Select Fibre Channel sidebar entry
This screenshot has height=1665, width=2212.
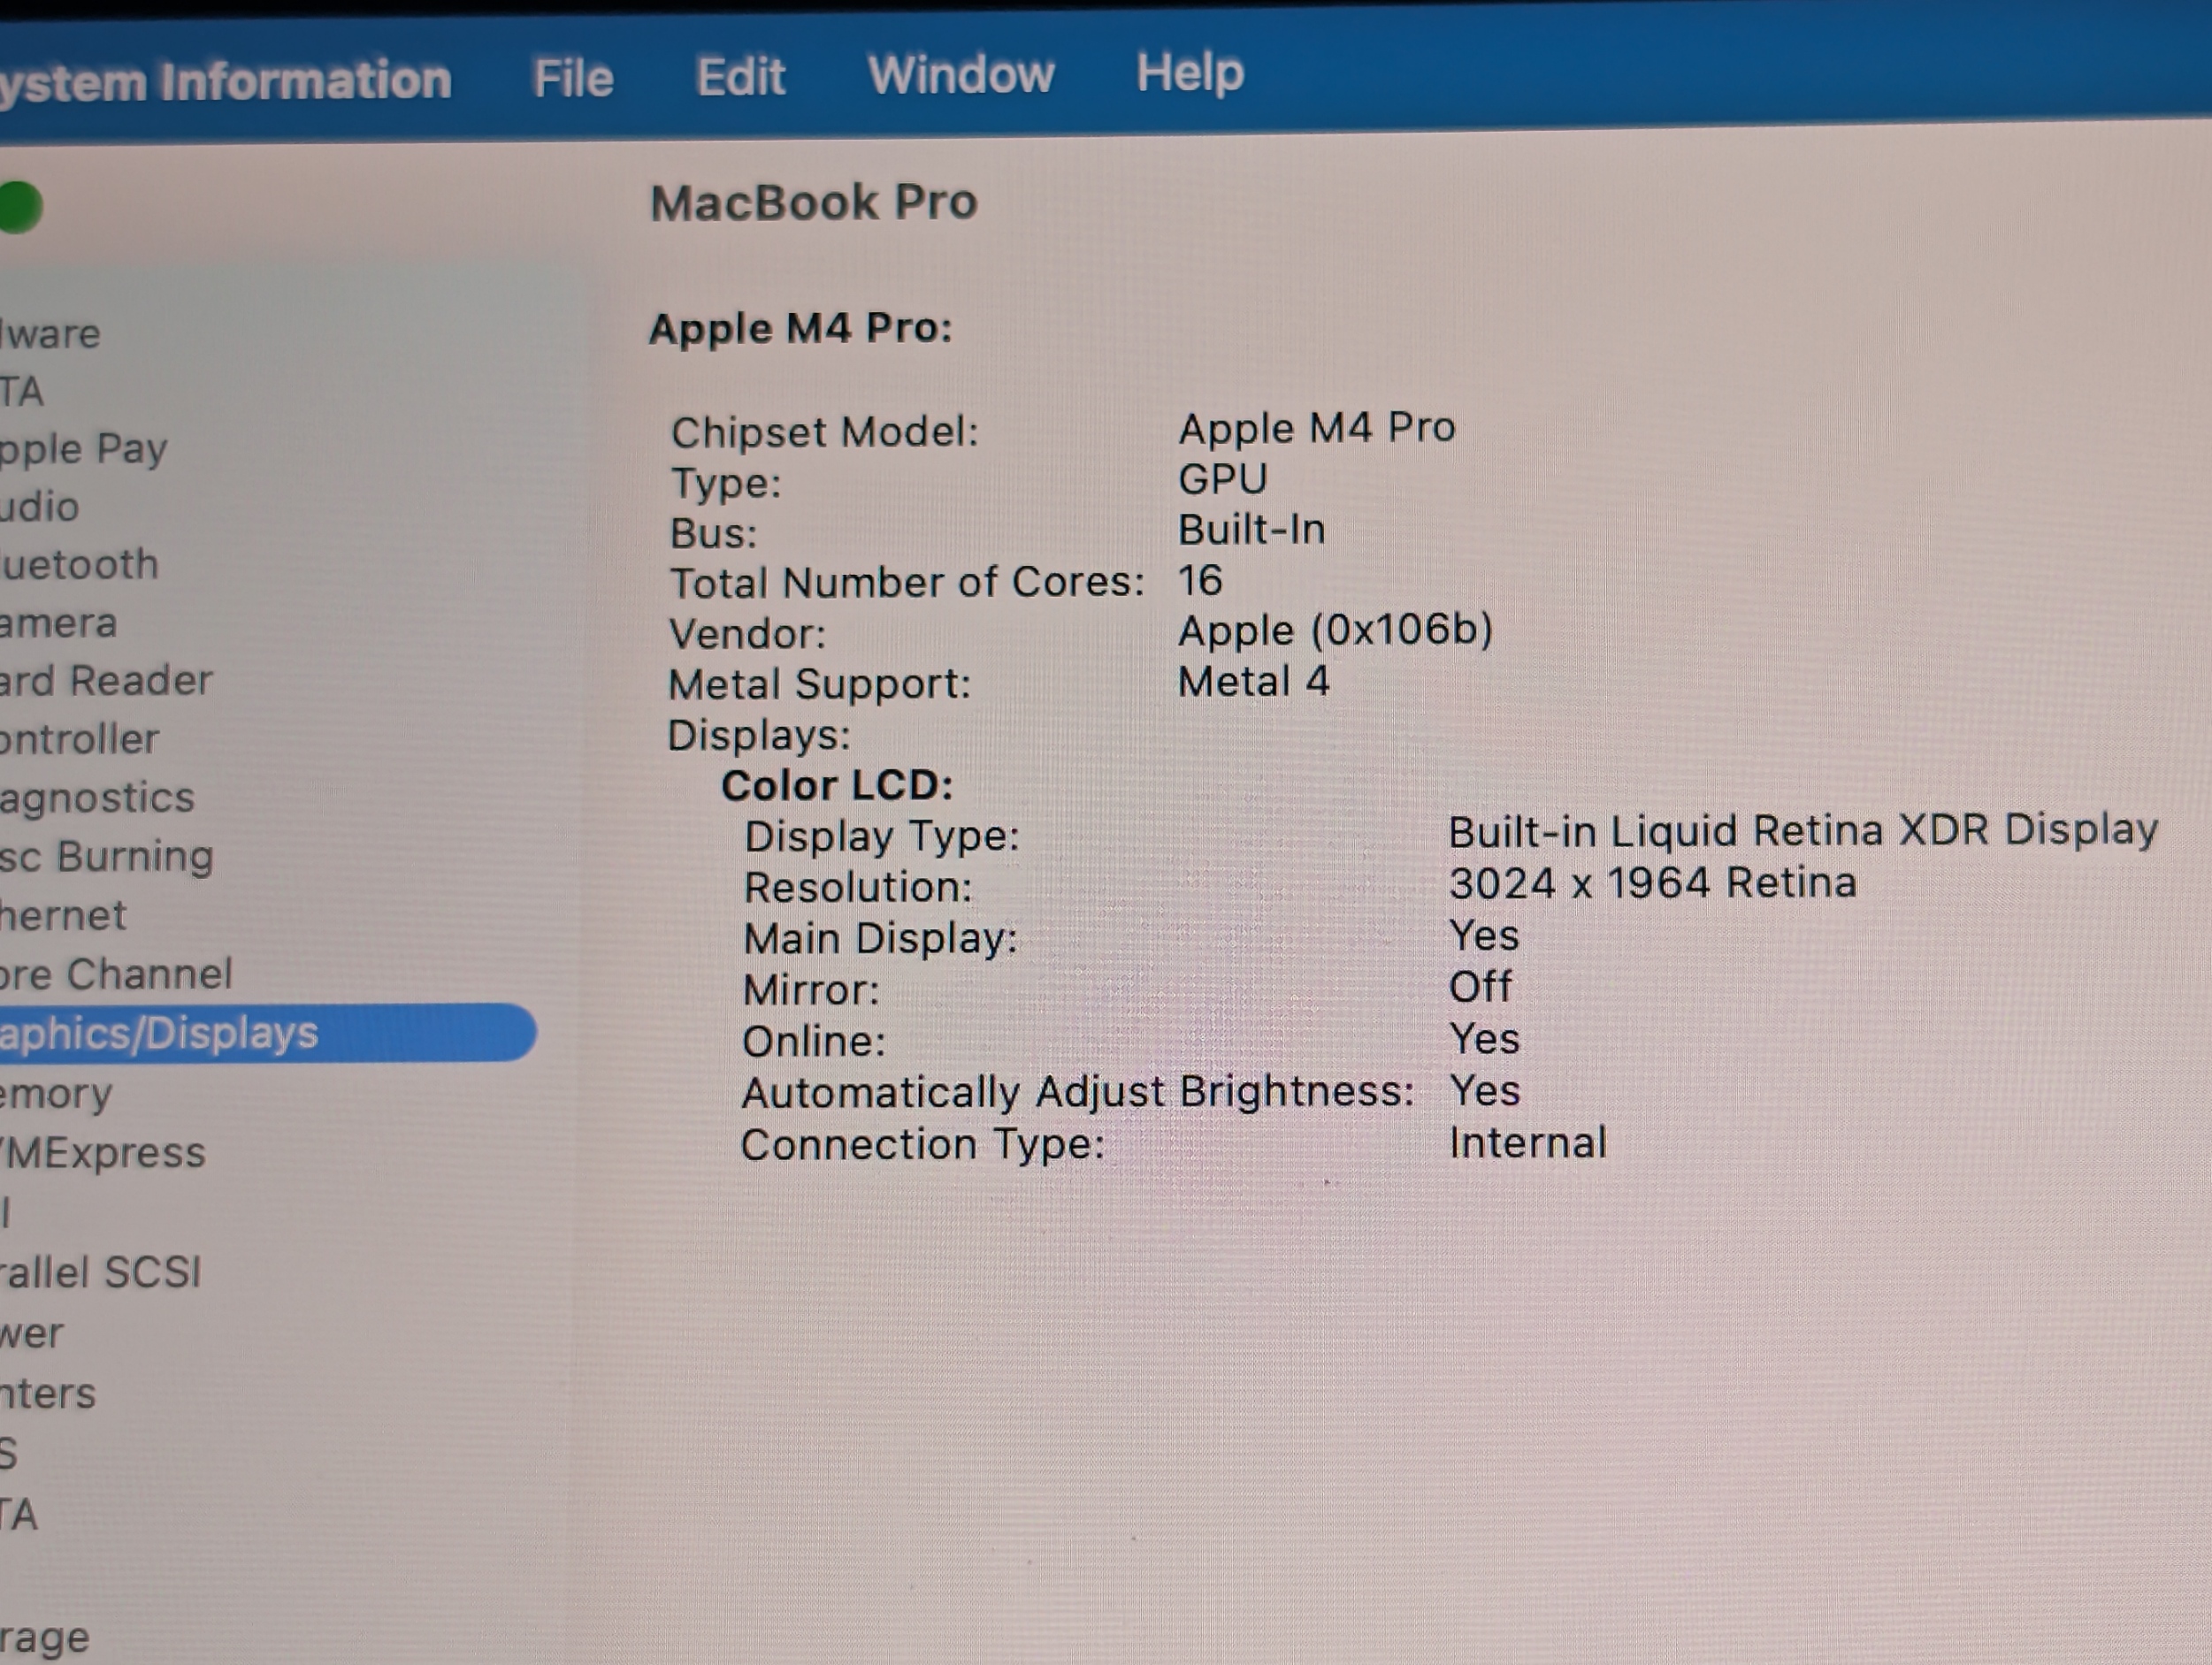pyautogui.click(x=116, y=975)
